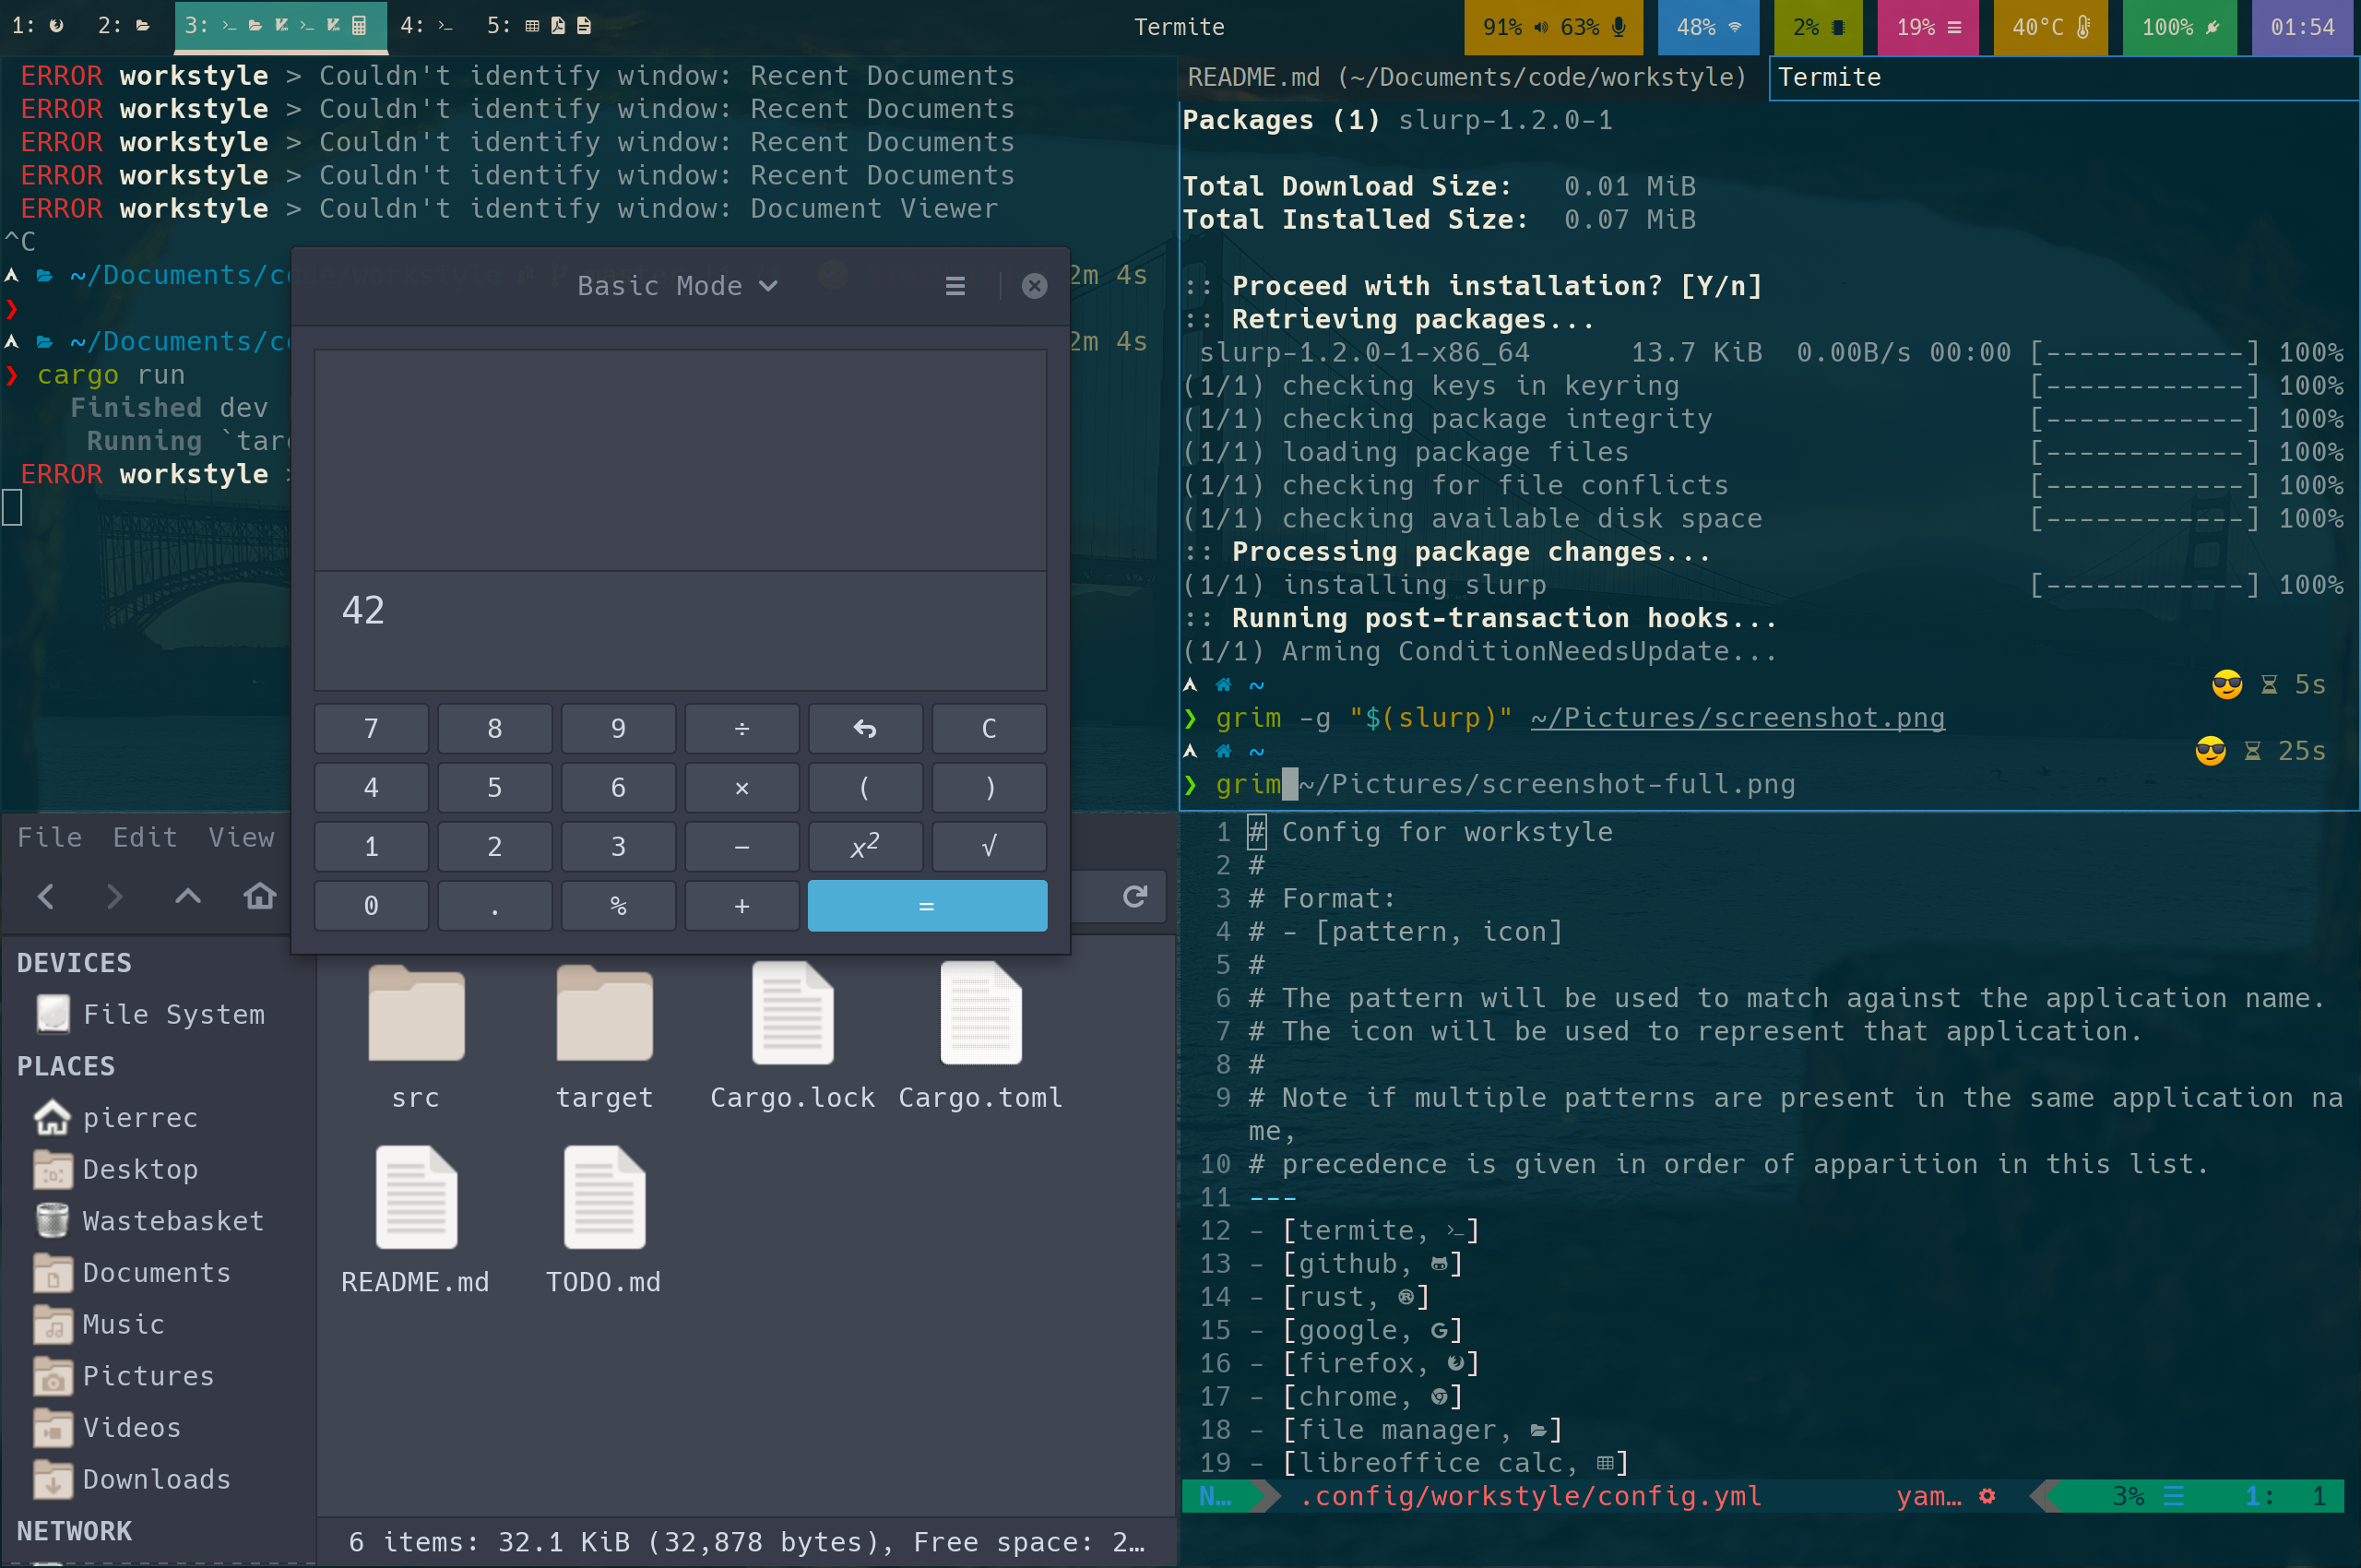Click the Wi-Fi 48% status block
This screenshot has width=2361, height=1568.
click(x=1708, y=27)
